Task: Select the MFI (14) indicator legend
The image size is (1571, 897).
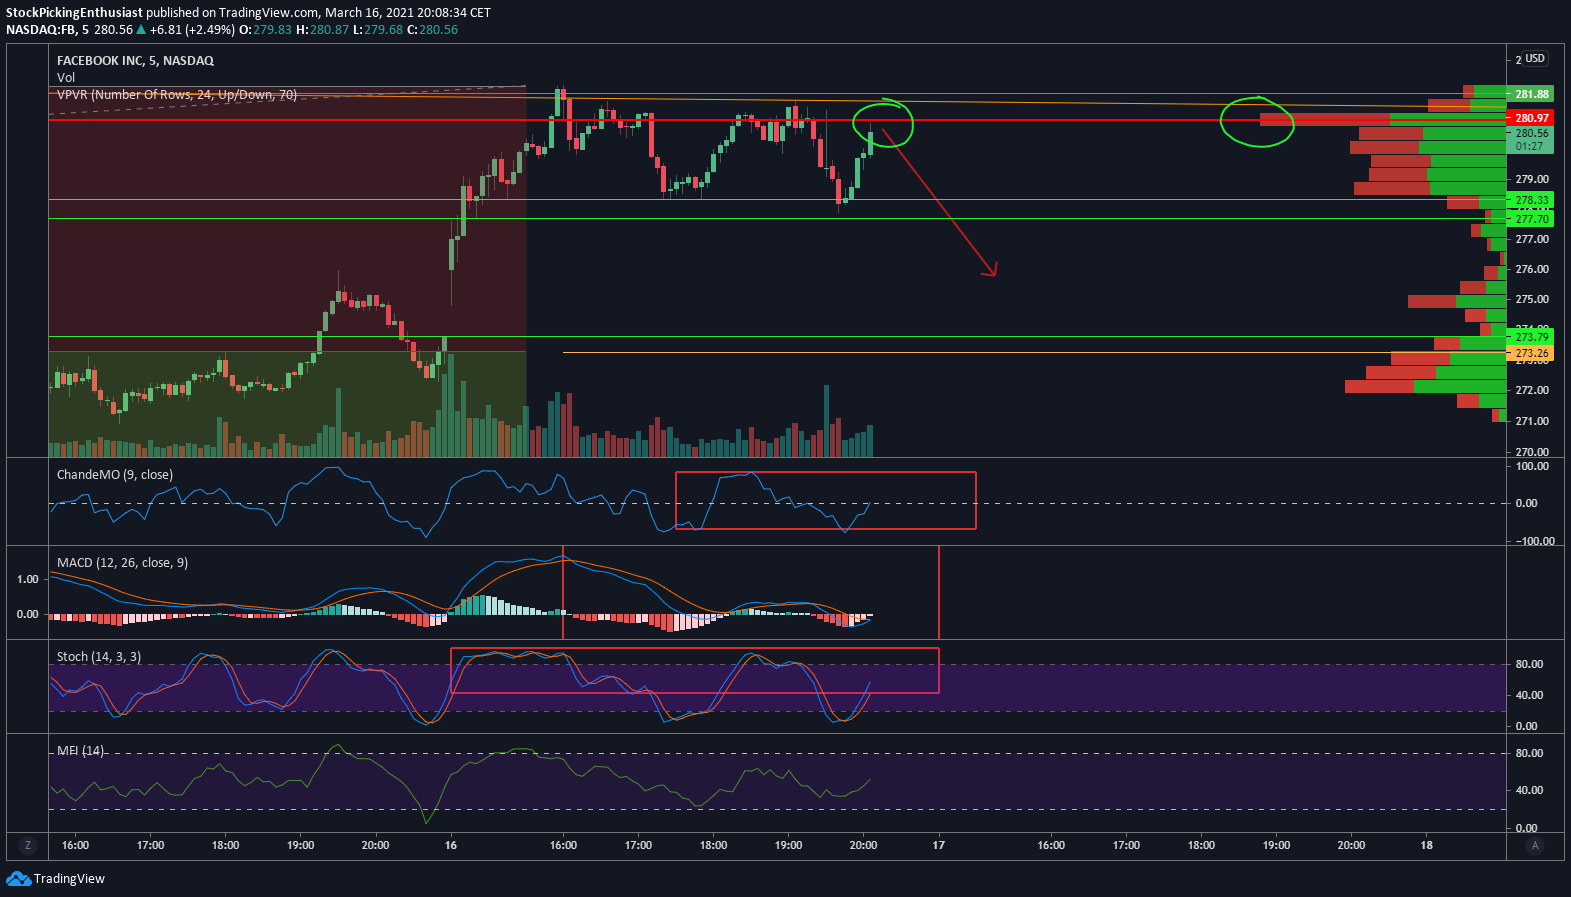Action: [80, 751]
